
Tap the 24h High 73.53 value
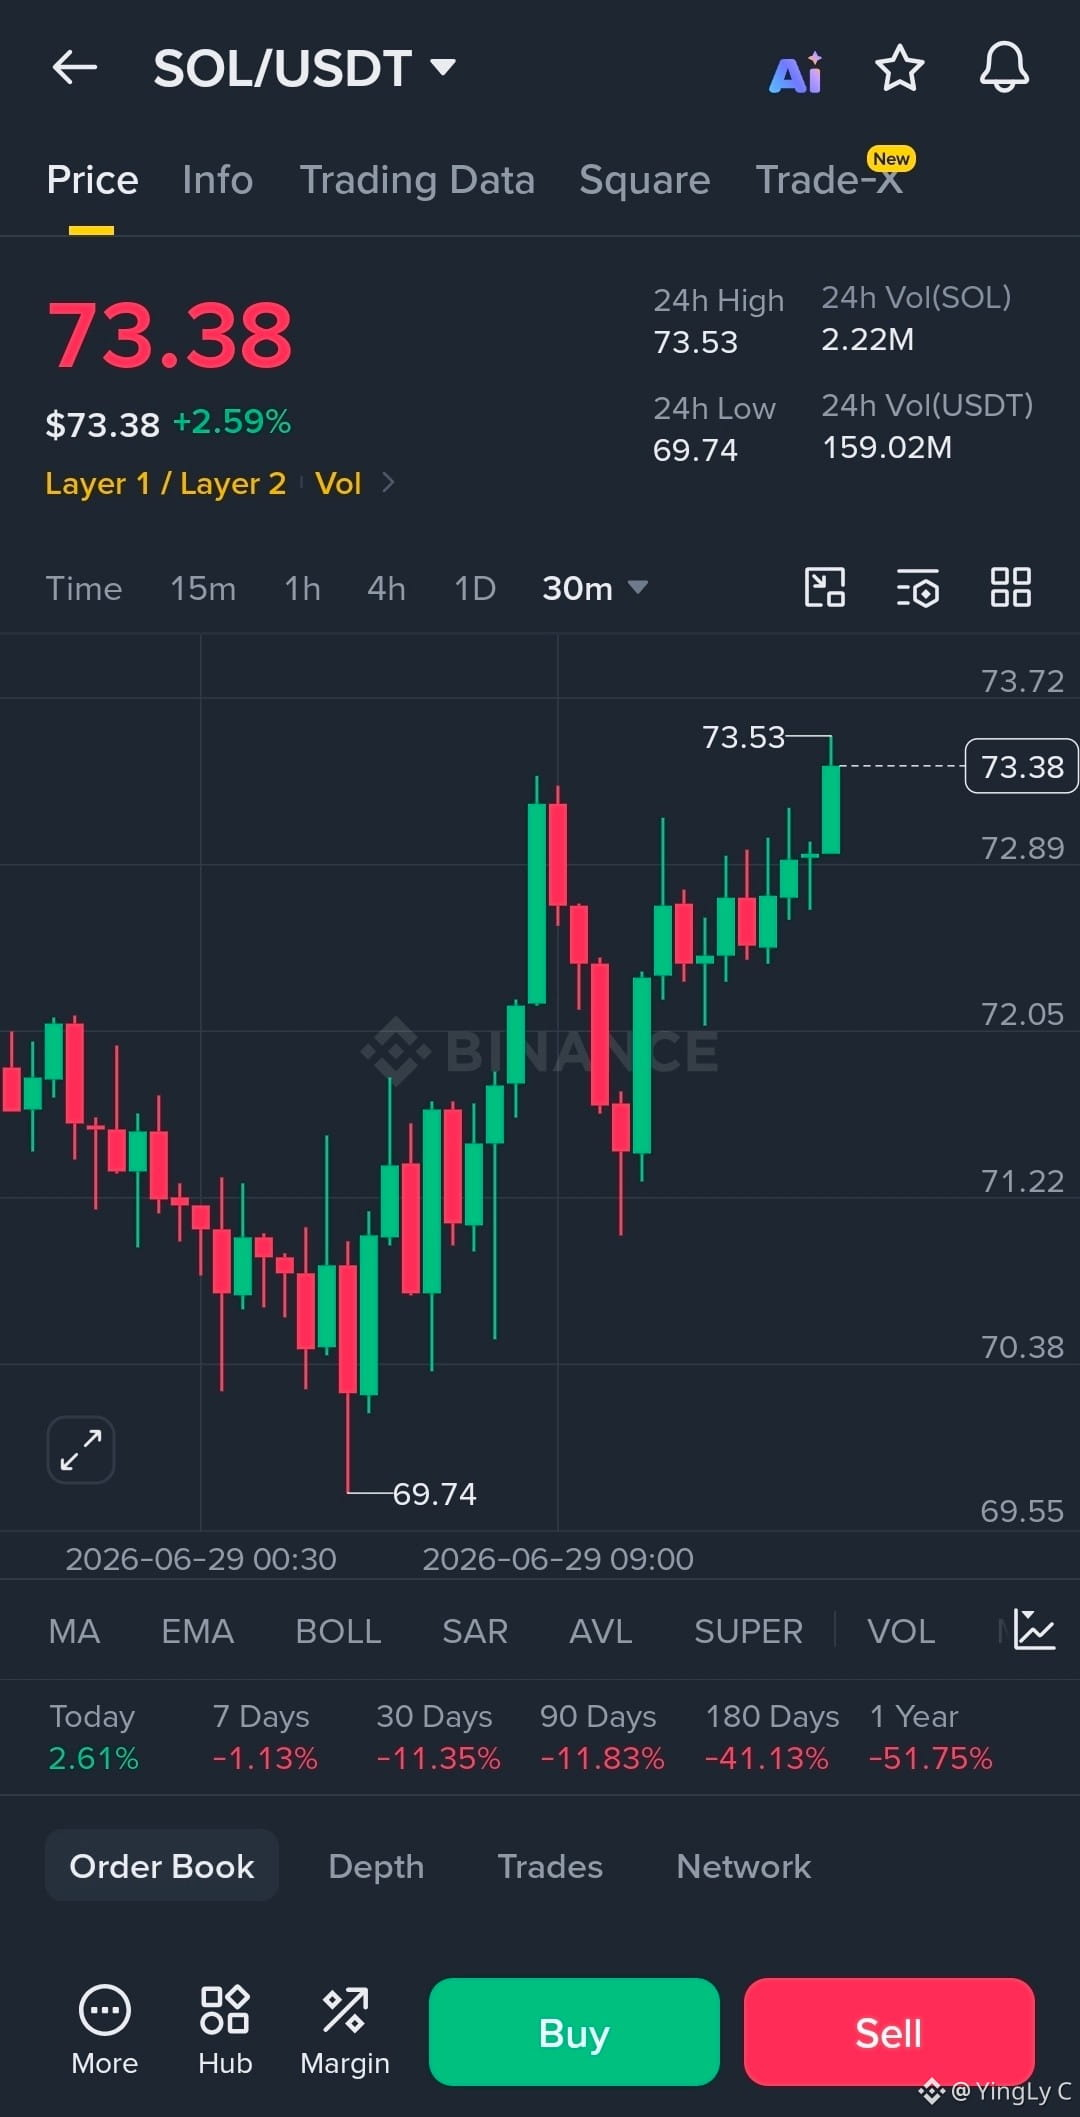pos(695,342)
